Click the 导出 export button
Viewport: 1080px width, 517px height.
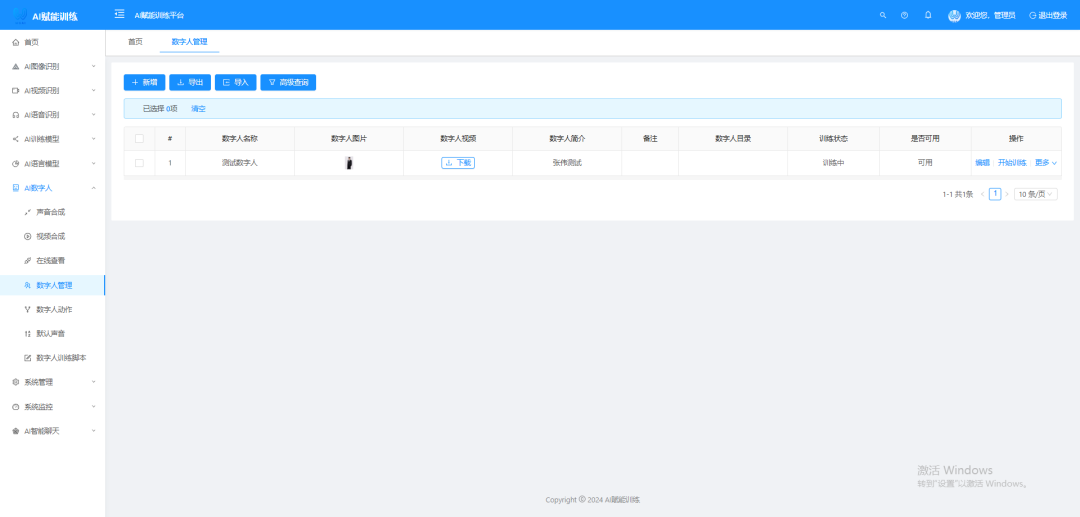coord(190,83)
